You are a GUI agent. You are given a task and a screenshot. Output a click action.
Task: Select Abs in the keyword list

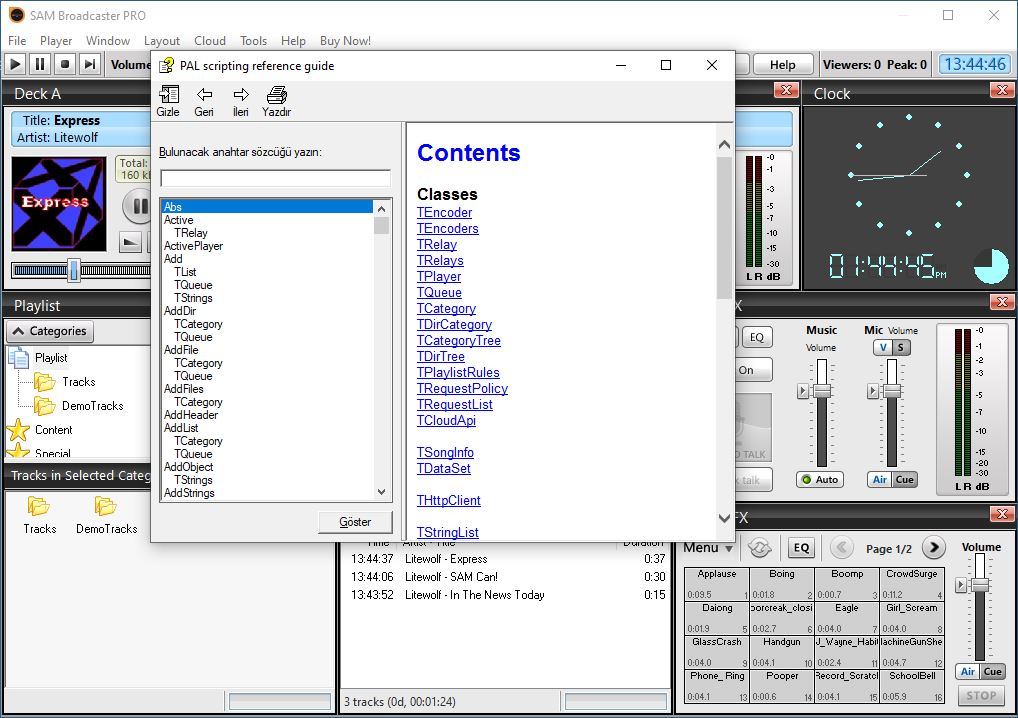(267, 206)
